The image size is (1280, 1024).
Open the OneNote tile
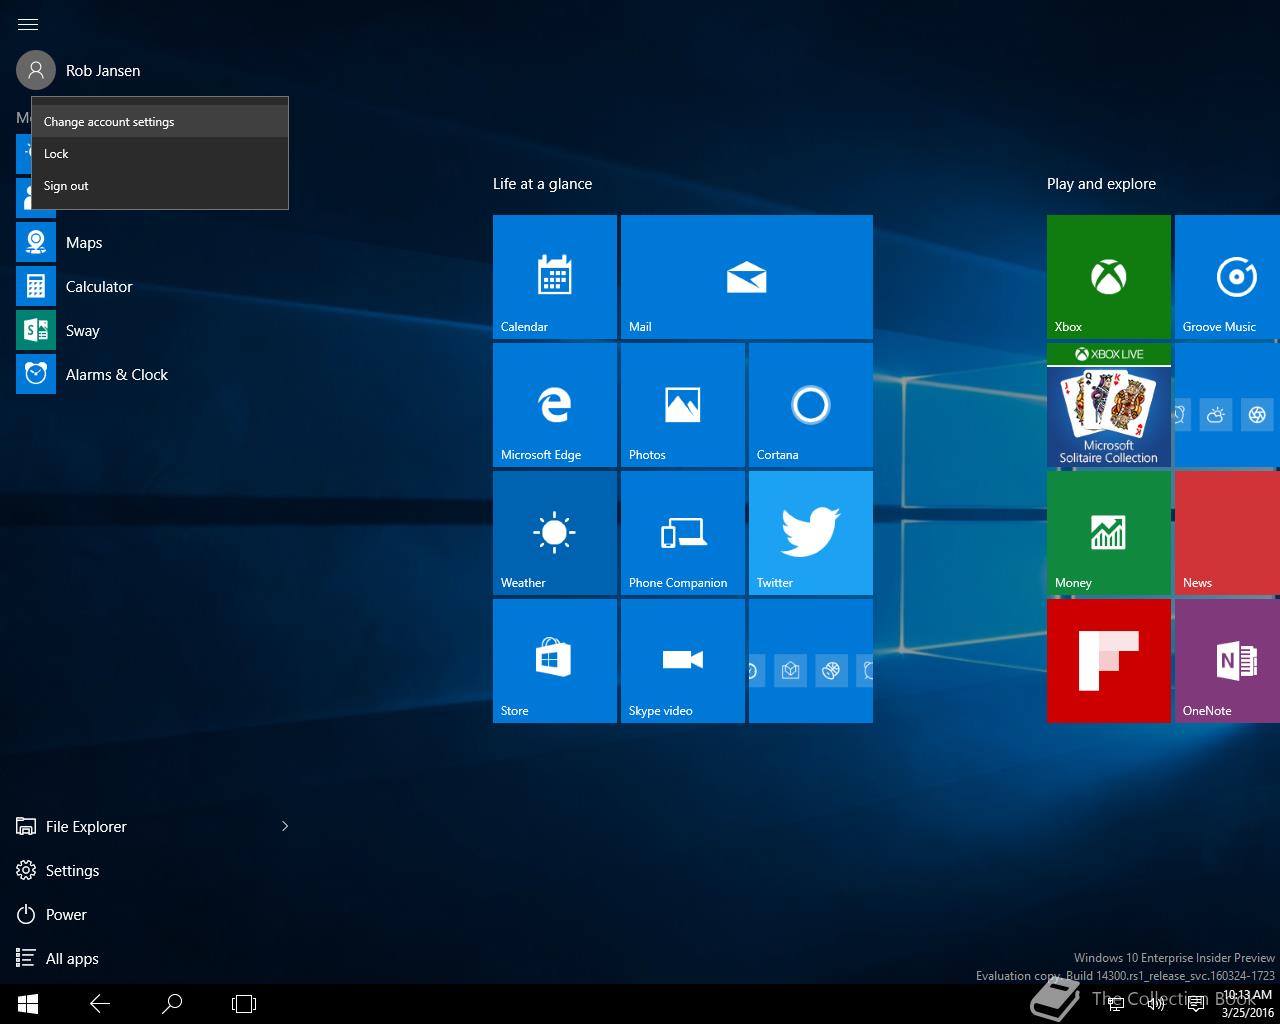[1228, 661]
